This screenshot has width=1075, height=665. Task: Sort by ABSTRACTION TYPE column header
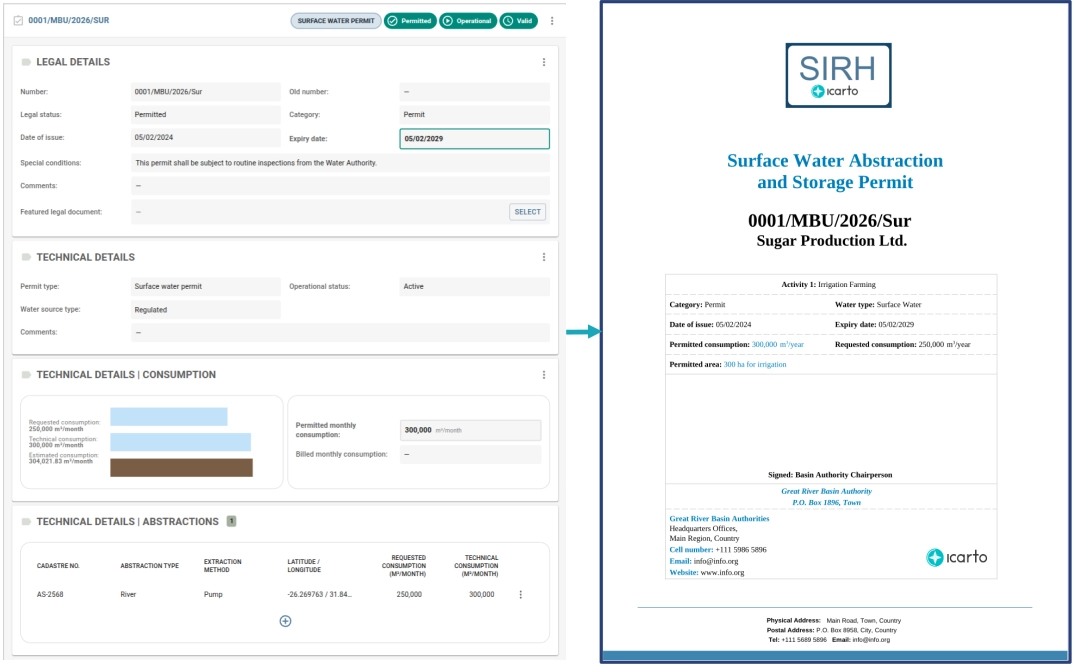point(149,566)
